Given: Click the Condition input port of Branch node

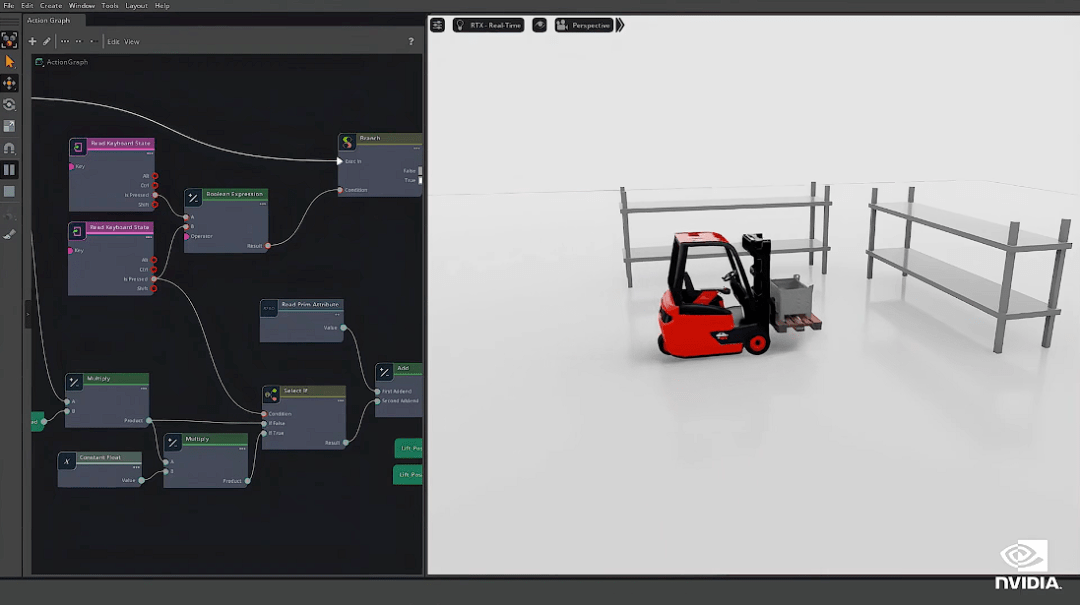Looking at the screenshot, I should tap(340, 190).
